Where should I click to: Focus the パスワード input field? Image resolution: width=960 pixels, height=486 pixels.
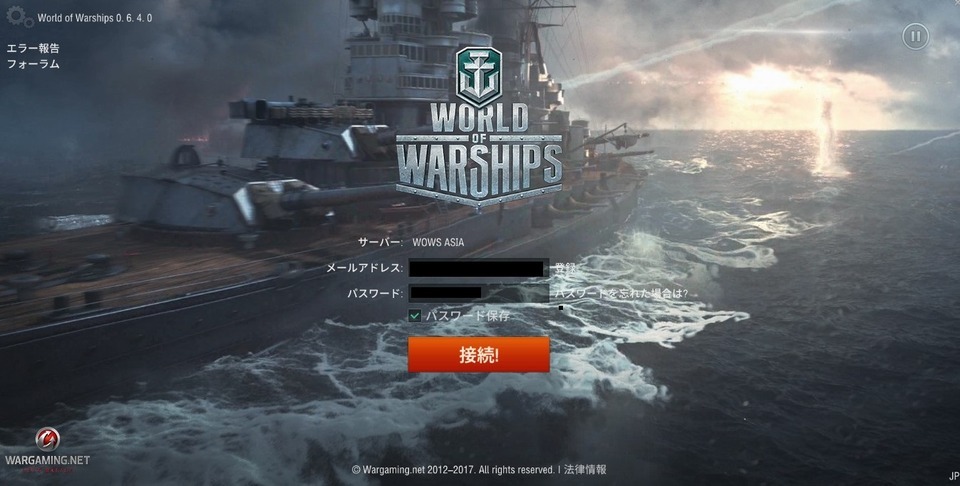click(x=479, y=293)
